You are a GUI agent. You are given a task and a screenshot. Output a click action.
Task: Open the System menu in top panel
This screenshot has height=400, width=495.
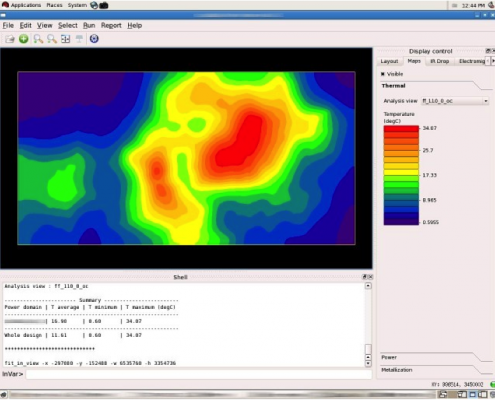[x=77, y=5]
